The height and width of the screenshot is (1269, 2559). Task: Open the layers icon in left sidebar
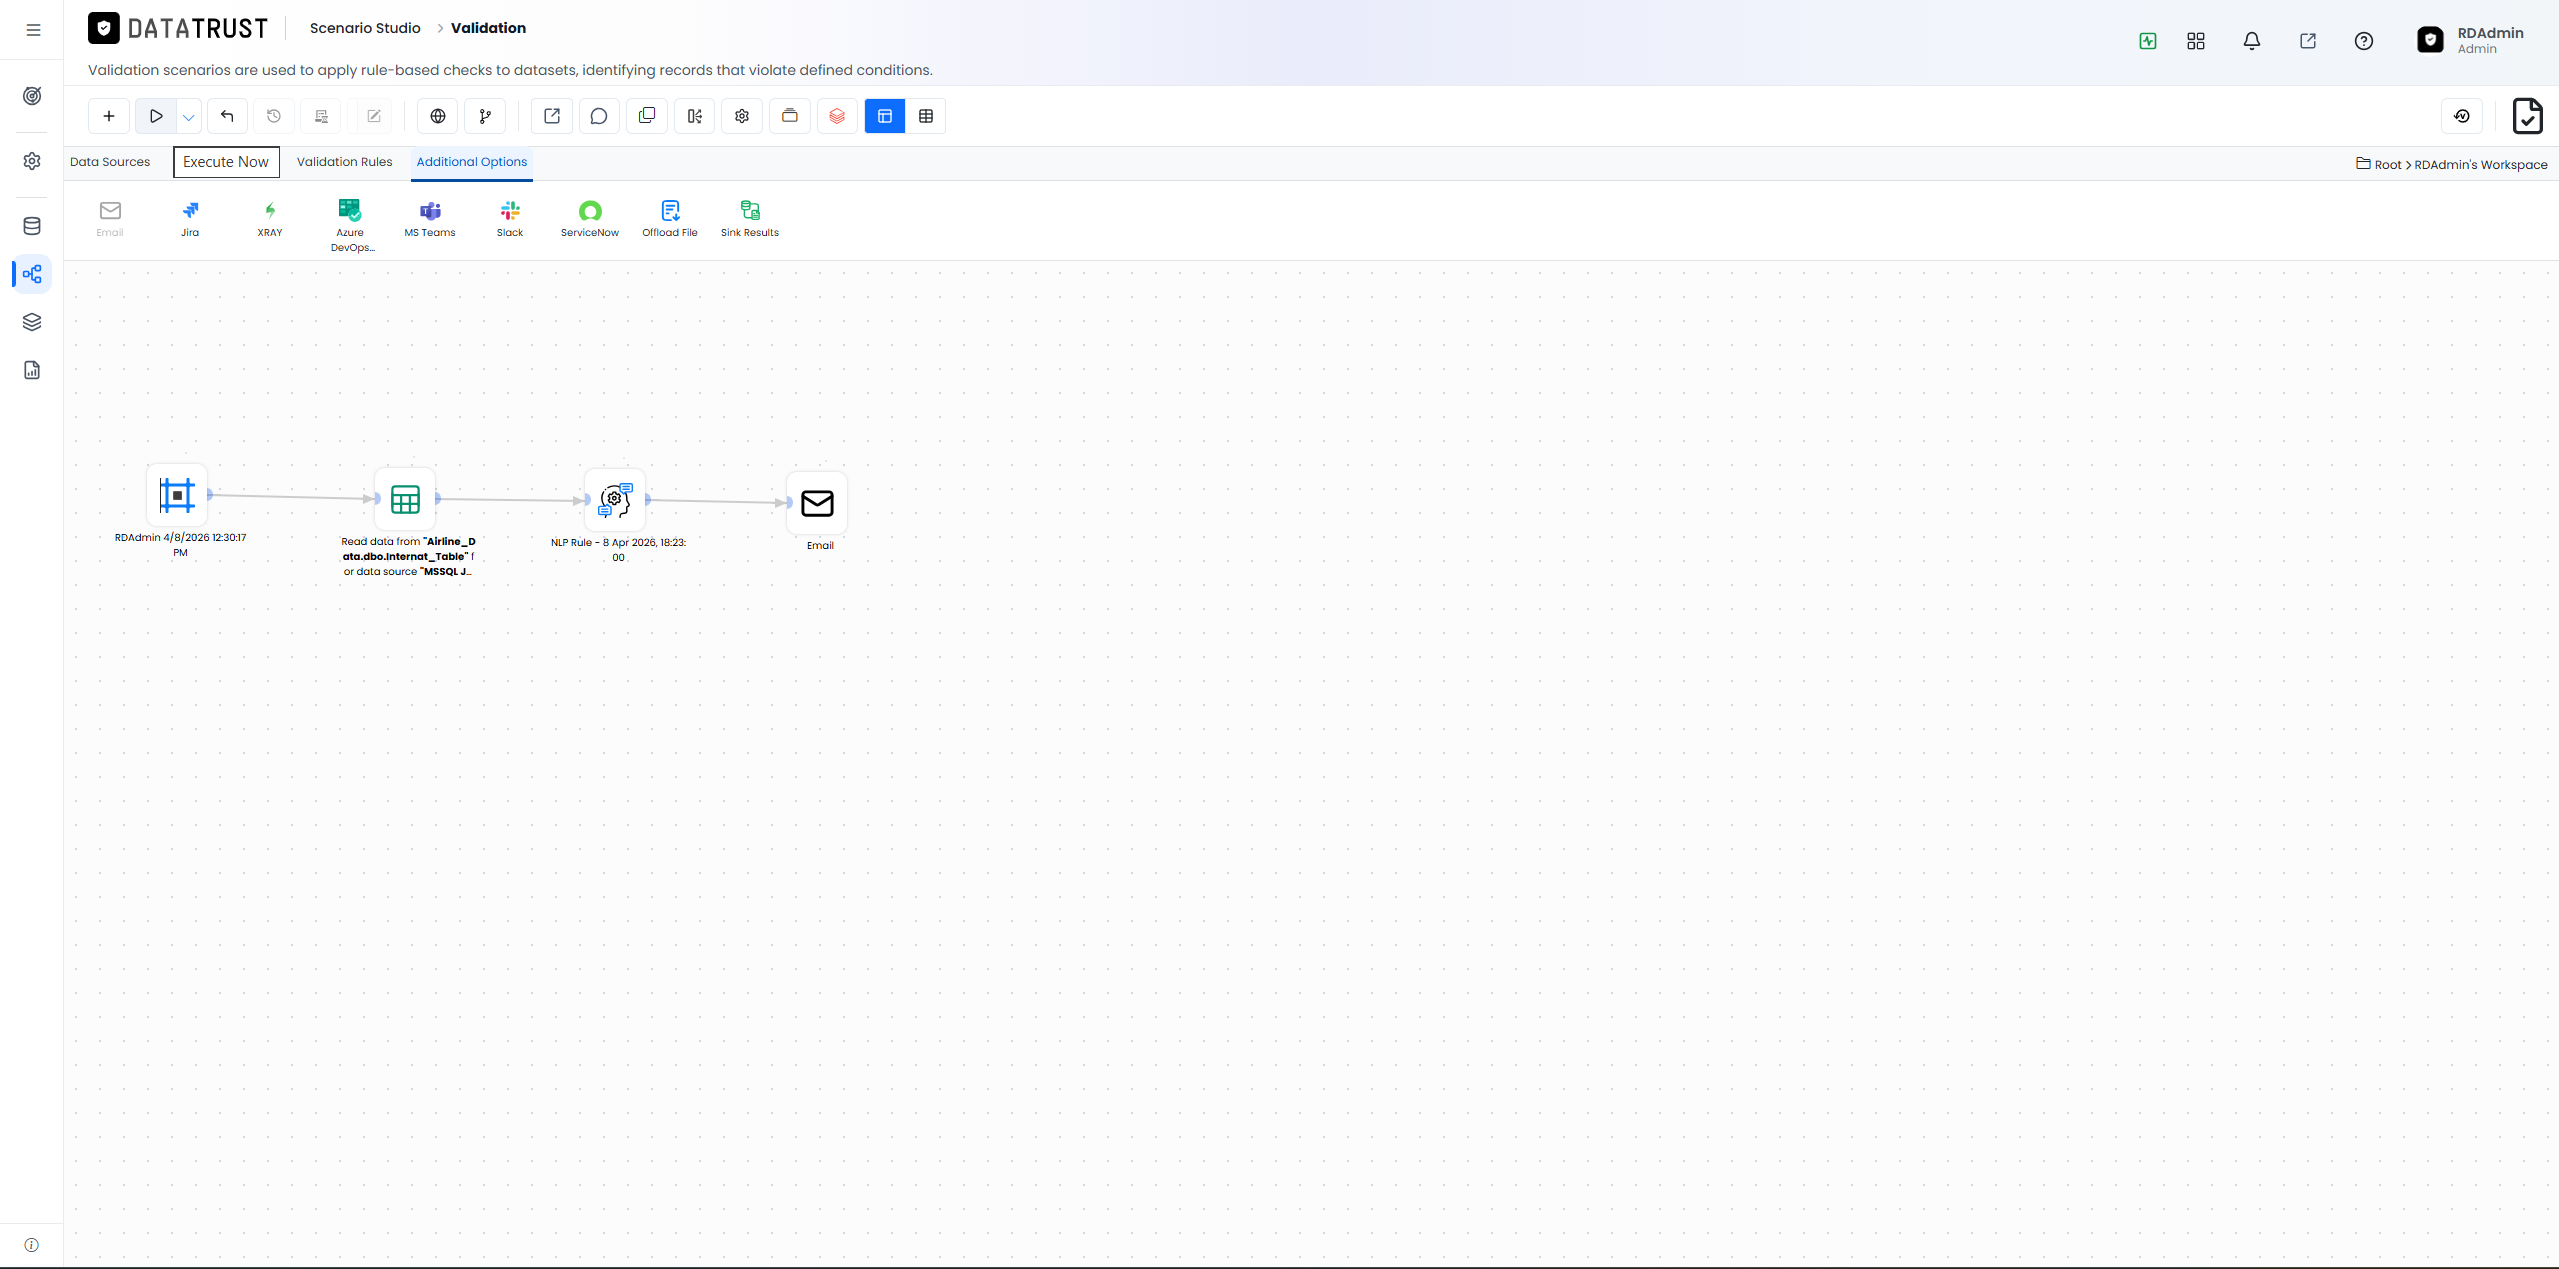pyautogui.click(x=32, y=322)
